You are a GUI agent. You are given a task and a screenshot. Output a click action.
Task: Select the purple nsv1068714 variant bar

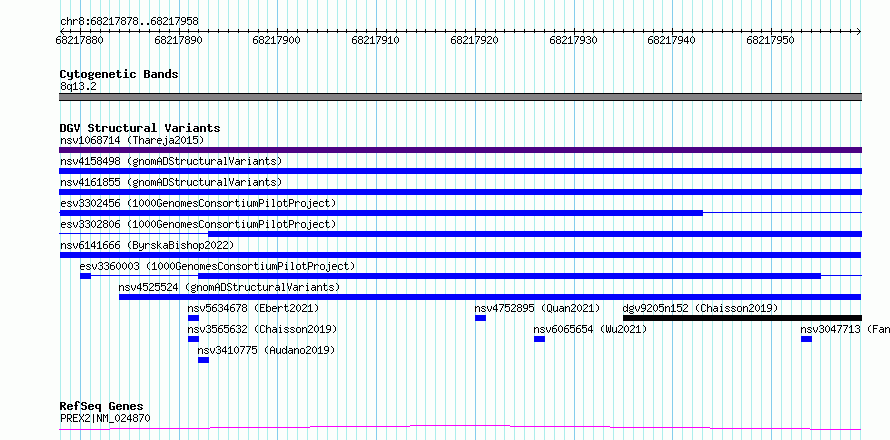(x=460, y=150)
